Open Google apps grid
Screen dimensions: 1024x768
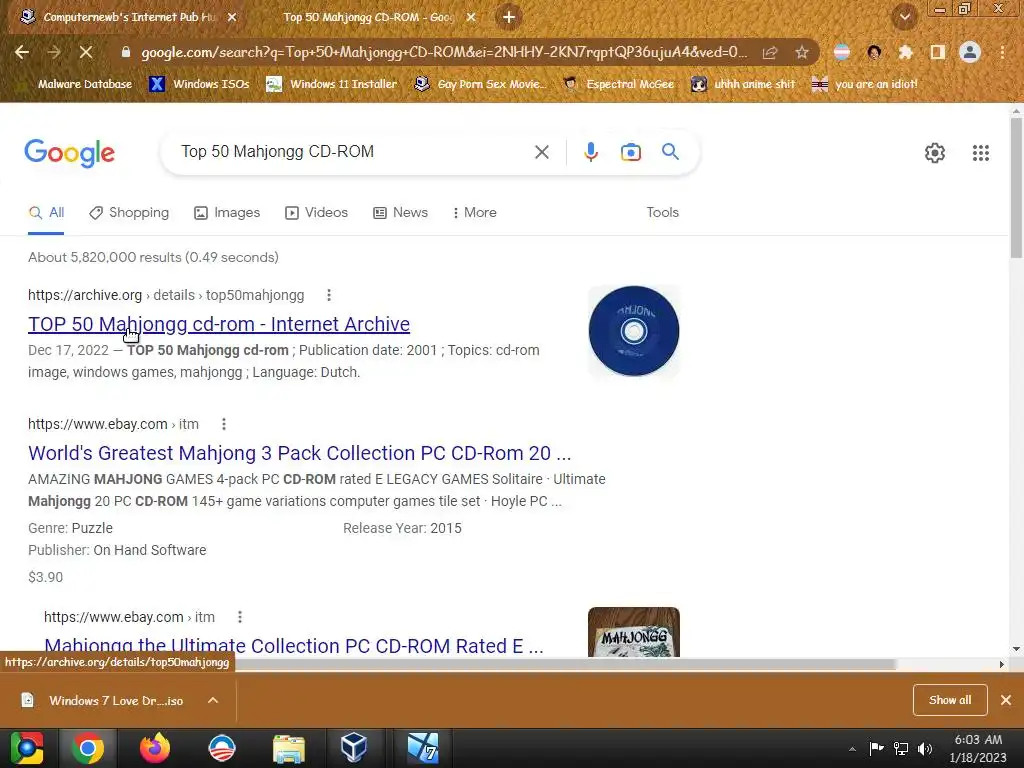click(980, 153)
